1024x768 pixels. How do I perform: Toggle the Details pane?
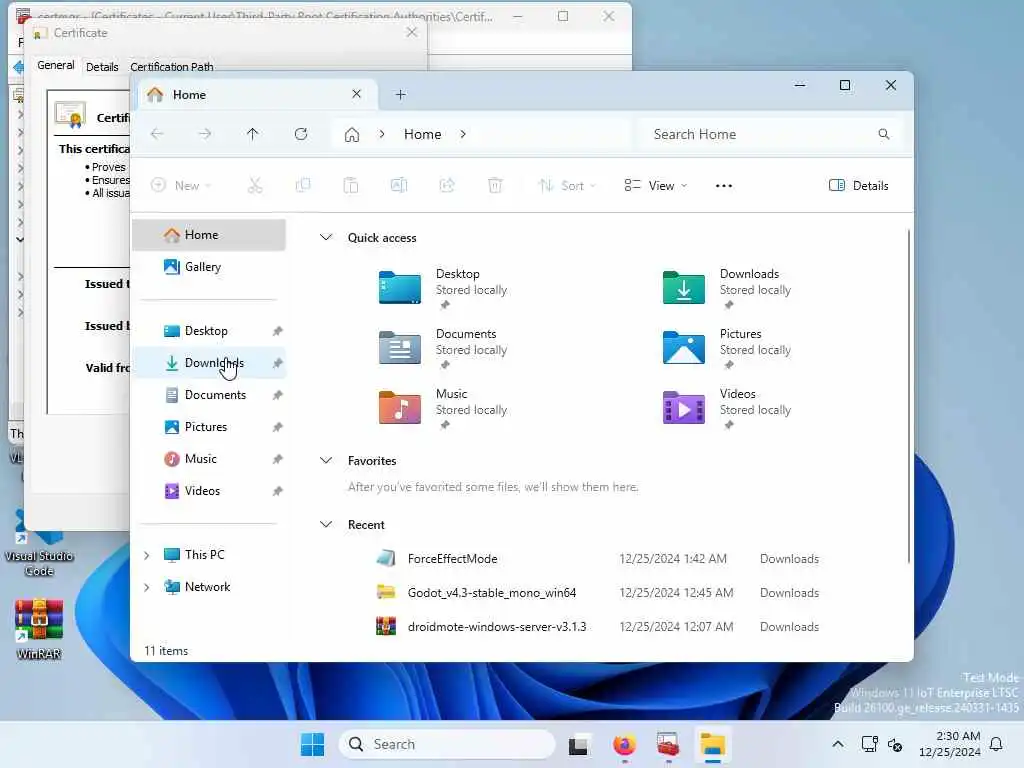[x=858, y=186]
